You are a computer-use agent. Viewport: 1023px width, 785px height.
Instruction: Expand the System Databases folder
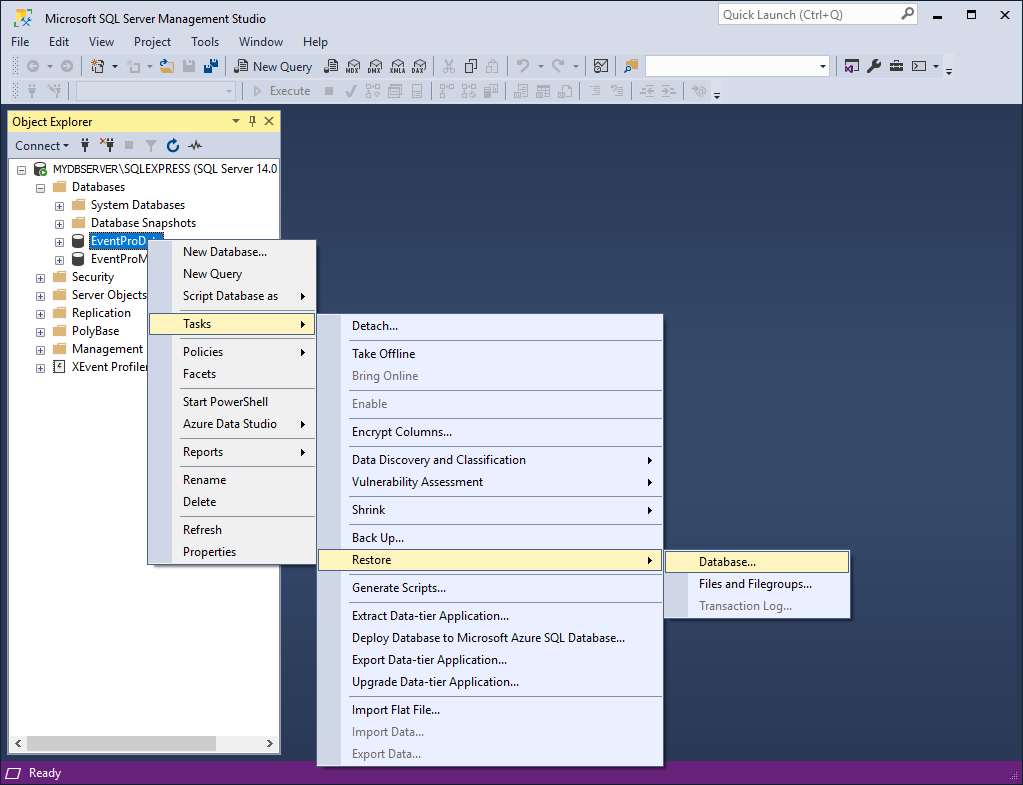tap(59, 206)
